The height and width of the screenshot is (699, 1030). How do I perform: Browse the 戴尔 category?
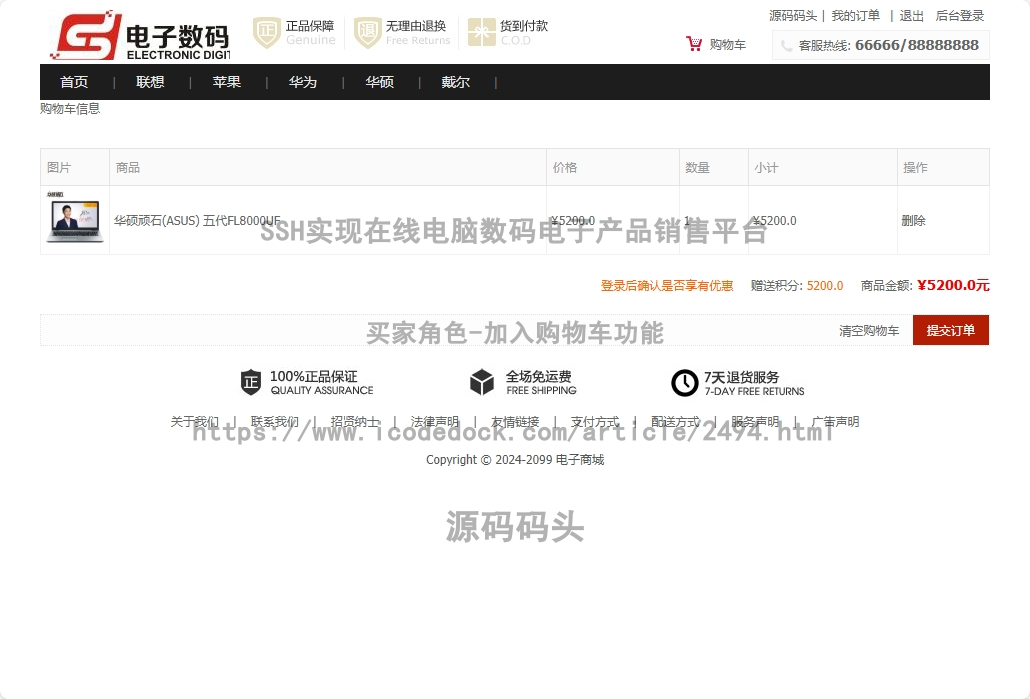[x=455, y=82]
